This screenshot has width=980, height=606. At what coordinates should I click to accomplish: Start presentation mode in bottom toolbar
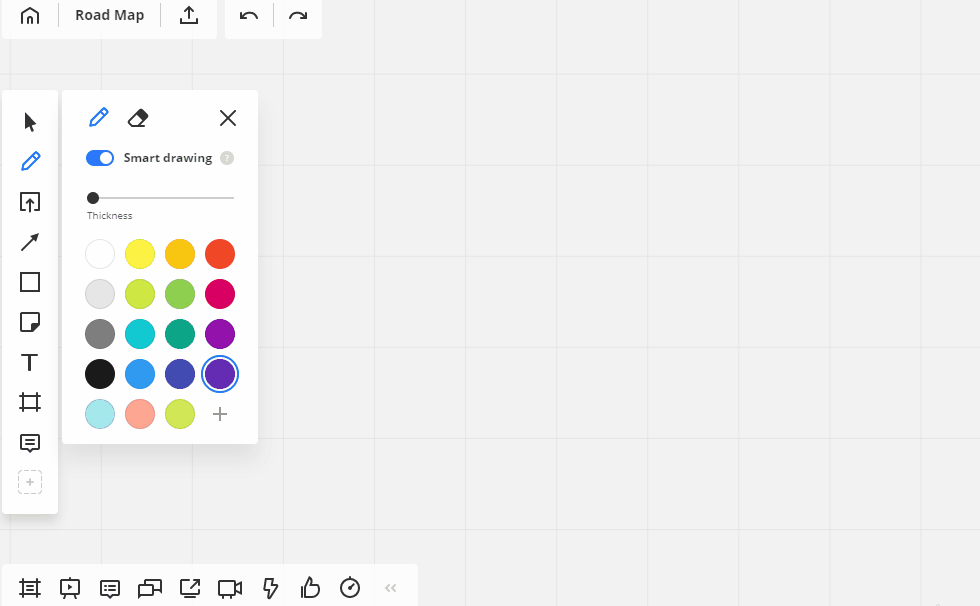(x=69, y=588)
